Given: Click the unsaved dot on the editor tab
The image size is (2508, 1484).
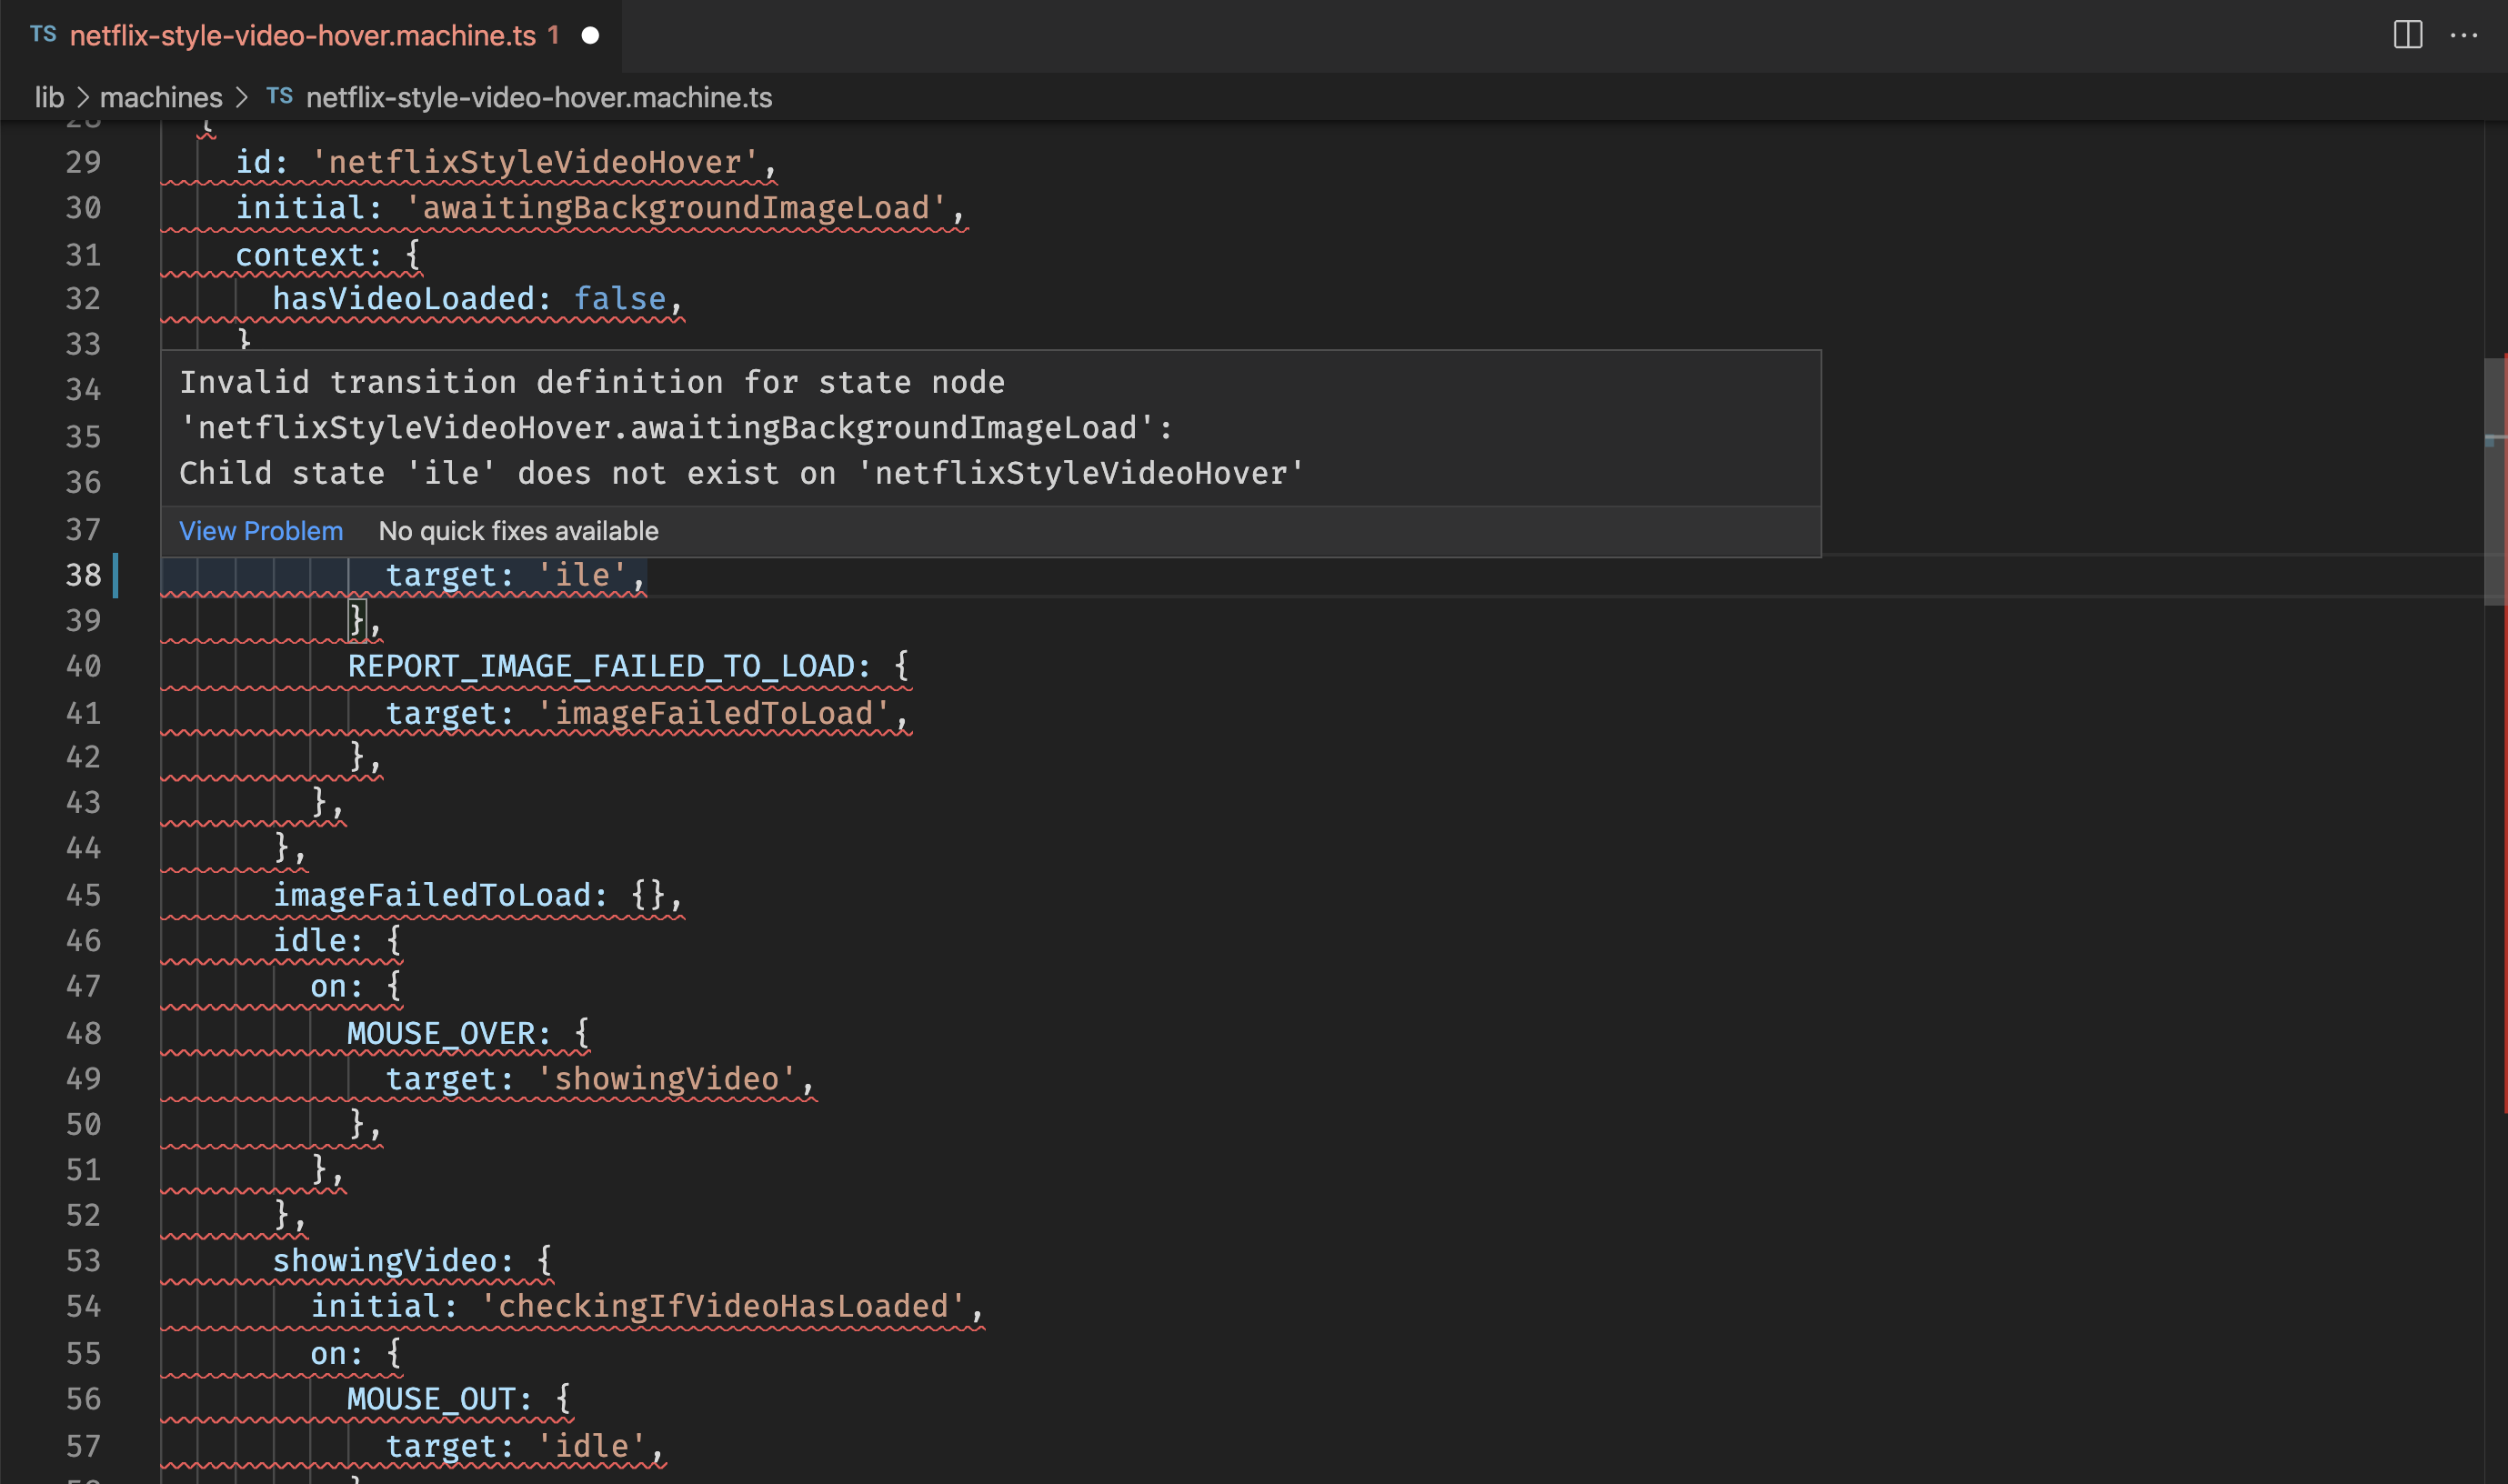Looking at the screenshot, I should point(590,36).
